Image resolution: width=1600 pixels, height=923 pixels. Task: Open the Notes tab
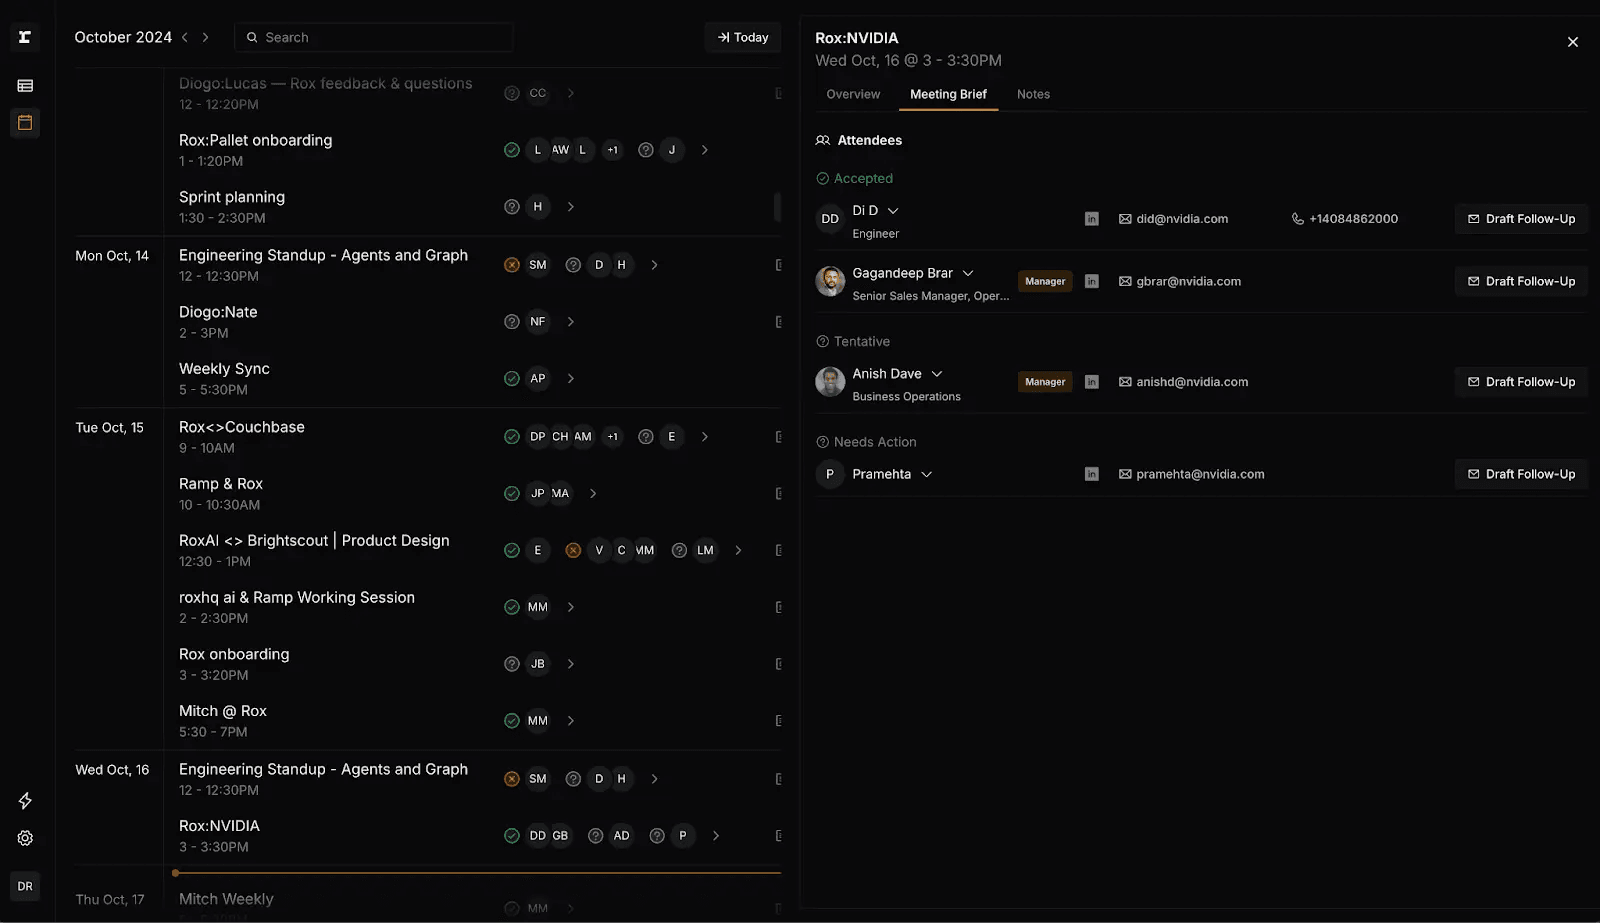coord(1033,94)
